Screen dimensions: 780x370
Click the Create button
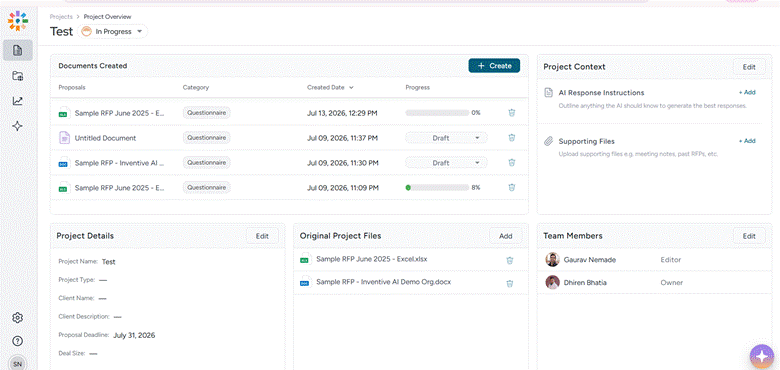click(x=494, y=66)
